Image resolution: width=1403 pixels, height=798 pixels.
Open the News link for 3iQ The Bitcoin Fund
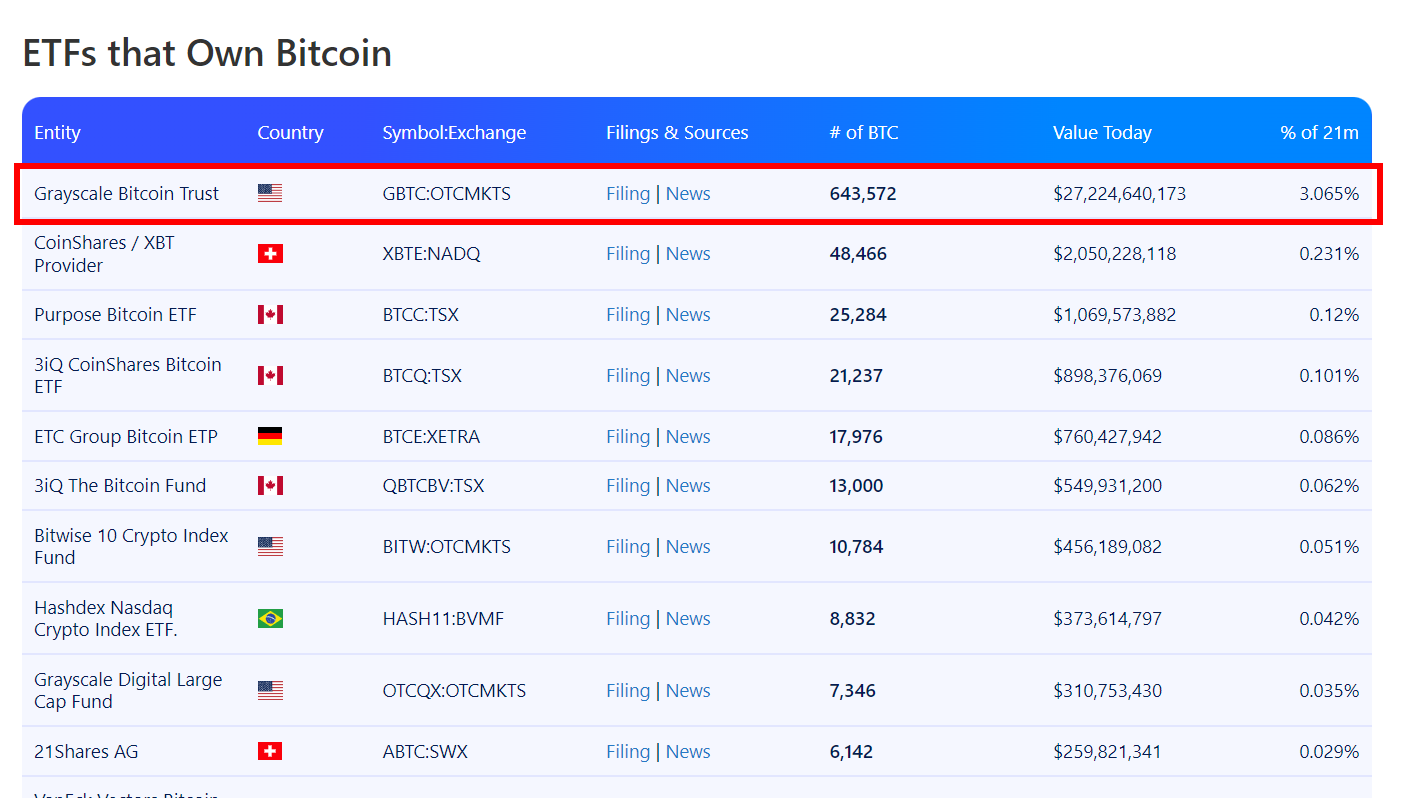[688, 486]
